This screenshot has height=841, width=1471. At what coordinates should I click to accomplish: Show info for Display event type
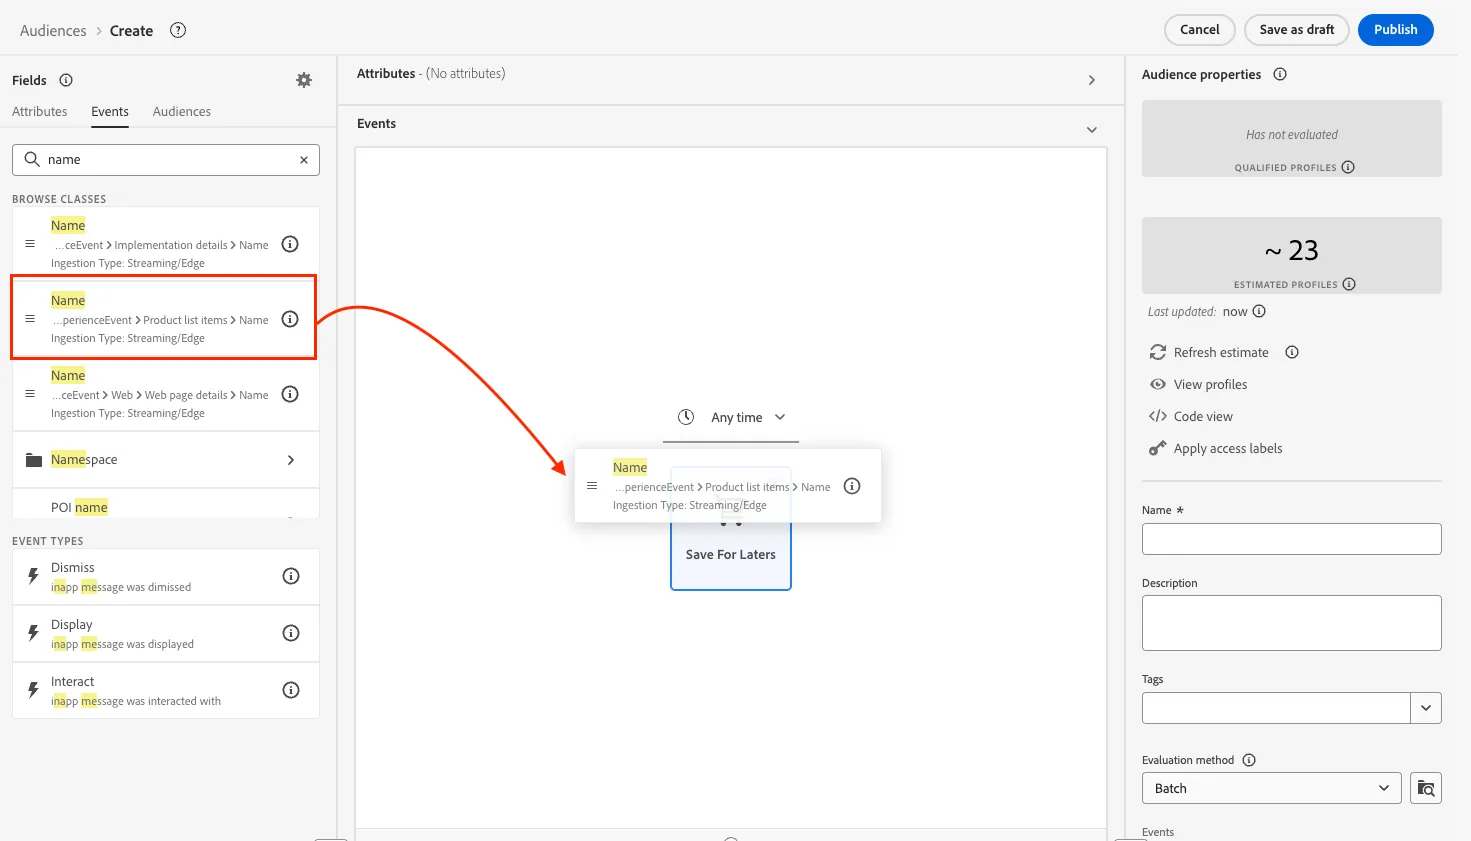point(291,633)
